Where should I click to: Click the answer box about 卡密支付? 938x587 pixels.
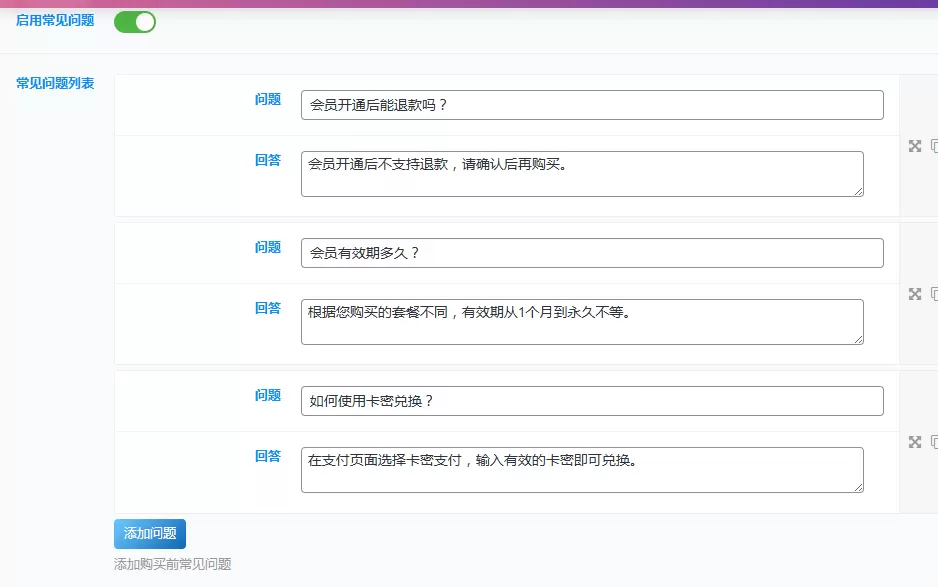coord(582,470)
